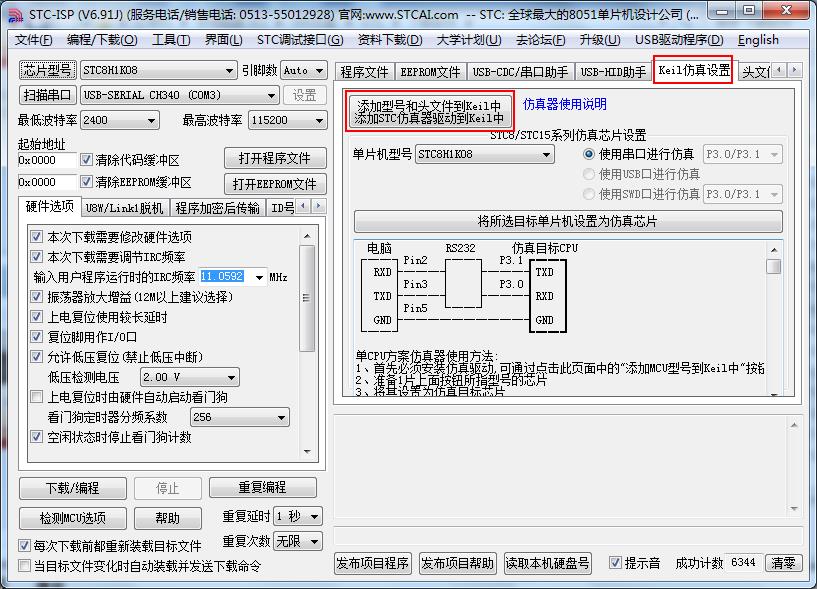This screenshot has height=589, width=817.
Task: Open USB驱动程序(D) menu
Action: (x=679, y=40)
